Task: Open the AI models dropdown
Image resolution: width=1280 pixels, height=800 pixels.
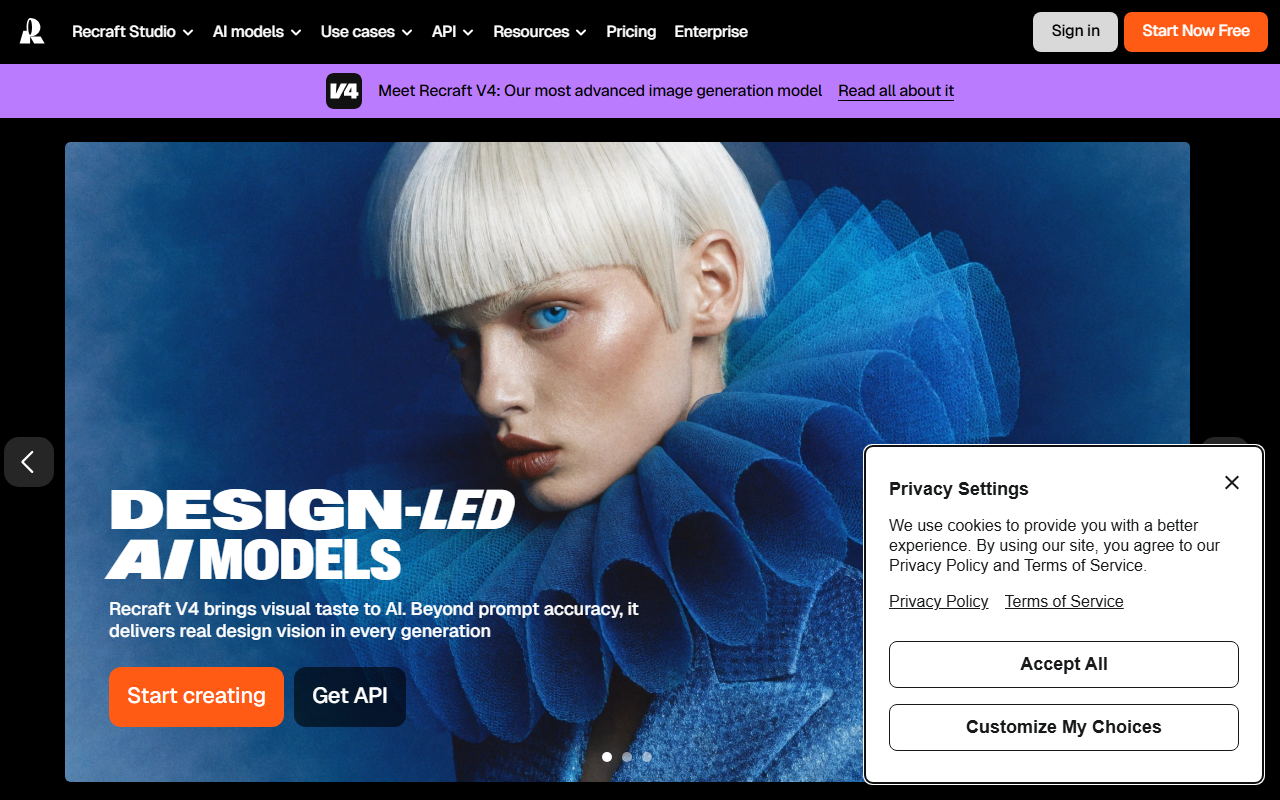Action: tap(257, 32)
